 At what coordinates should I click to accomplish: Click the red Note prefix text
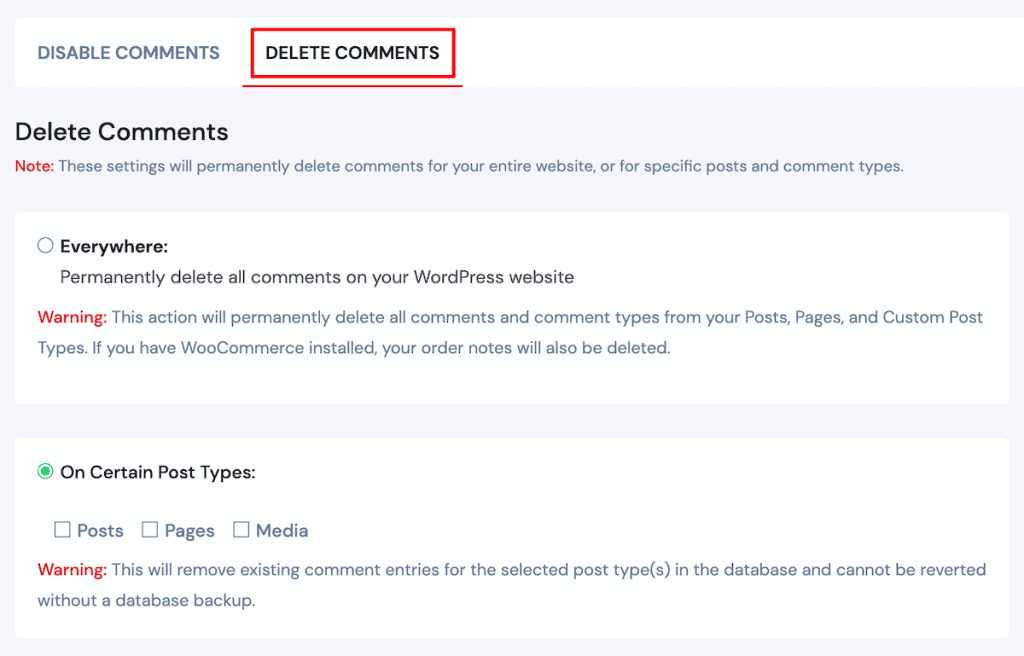pos(32,166)
